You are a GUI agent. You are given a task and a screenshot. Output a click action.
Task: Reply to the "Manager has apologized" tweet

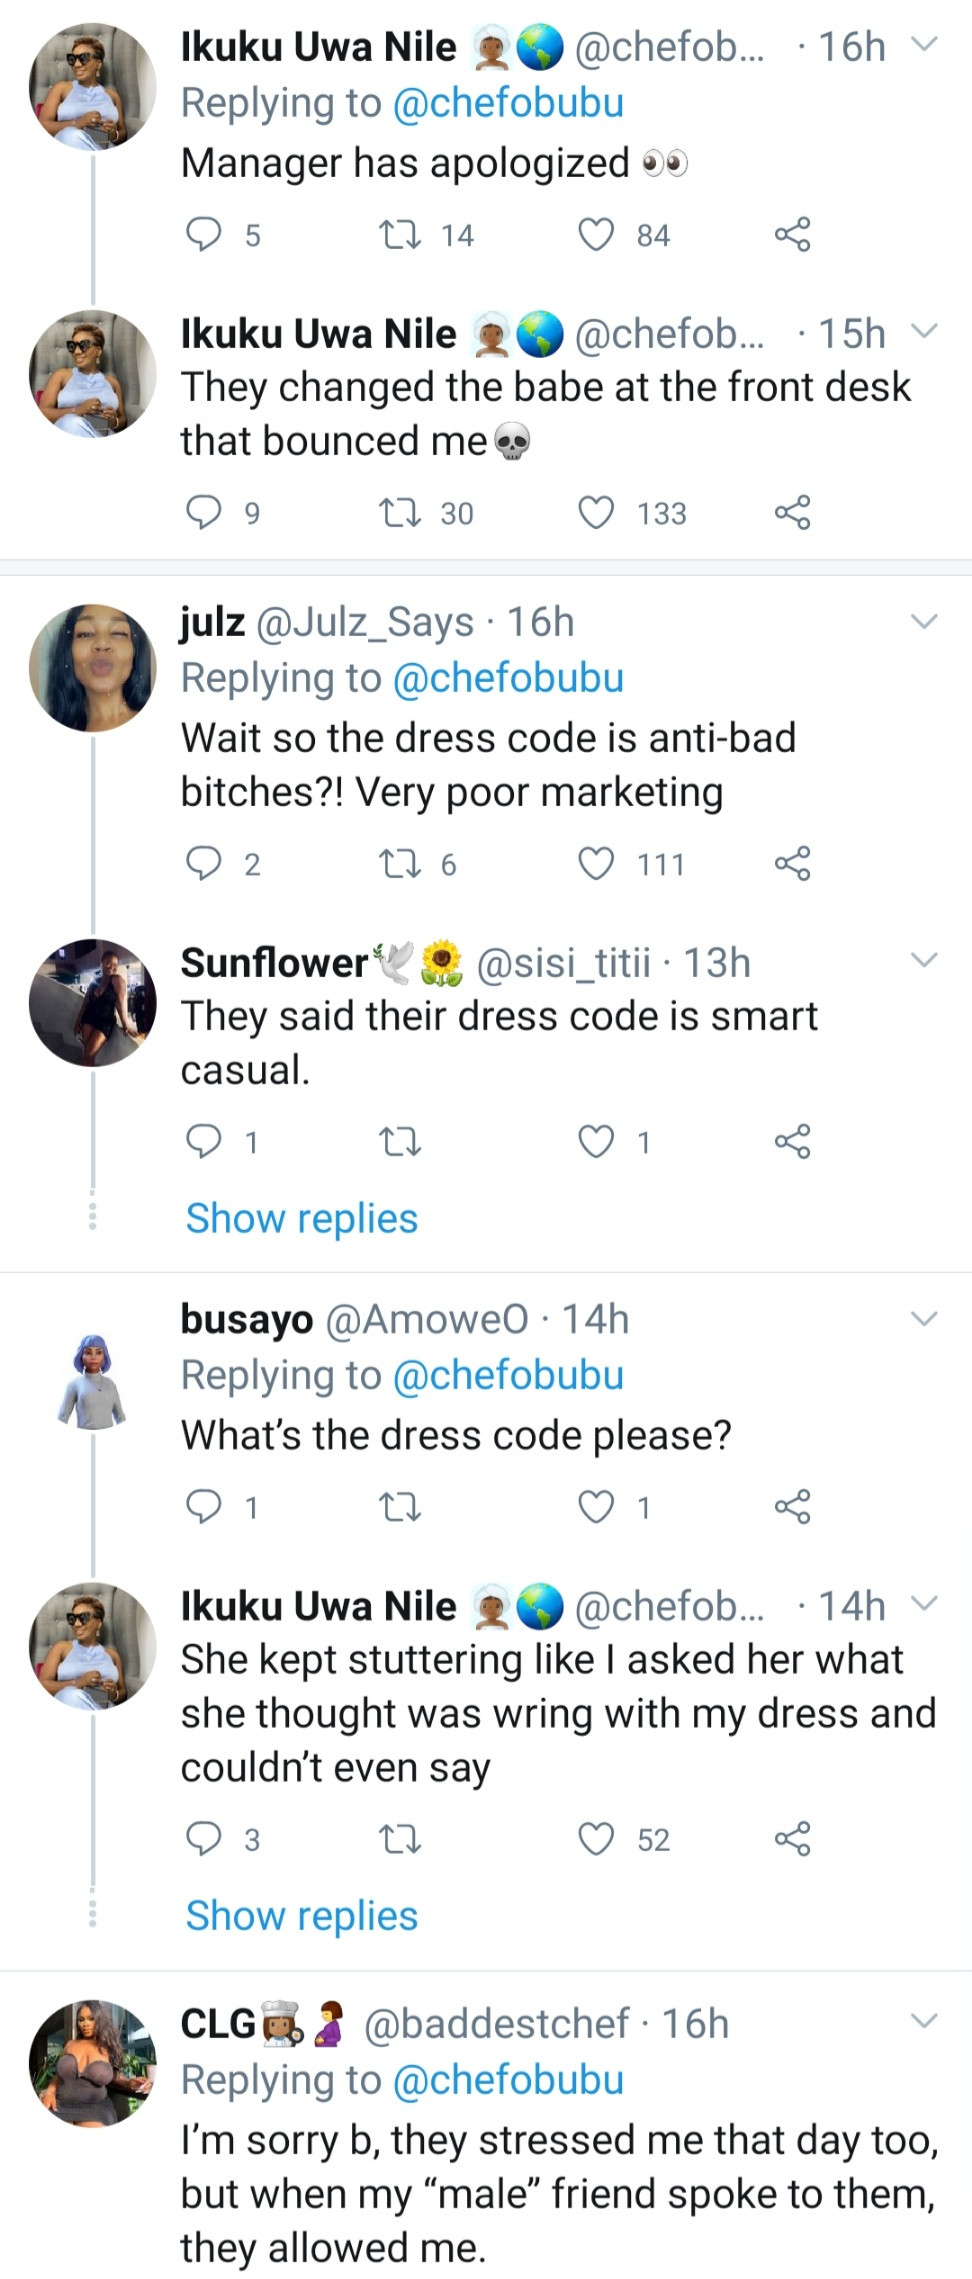click(205, 235)
